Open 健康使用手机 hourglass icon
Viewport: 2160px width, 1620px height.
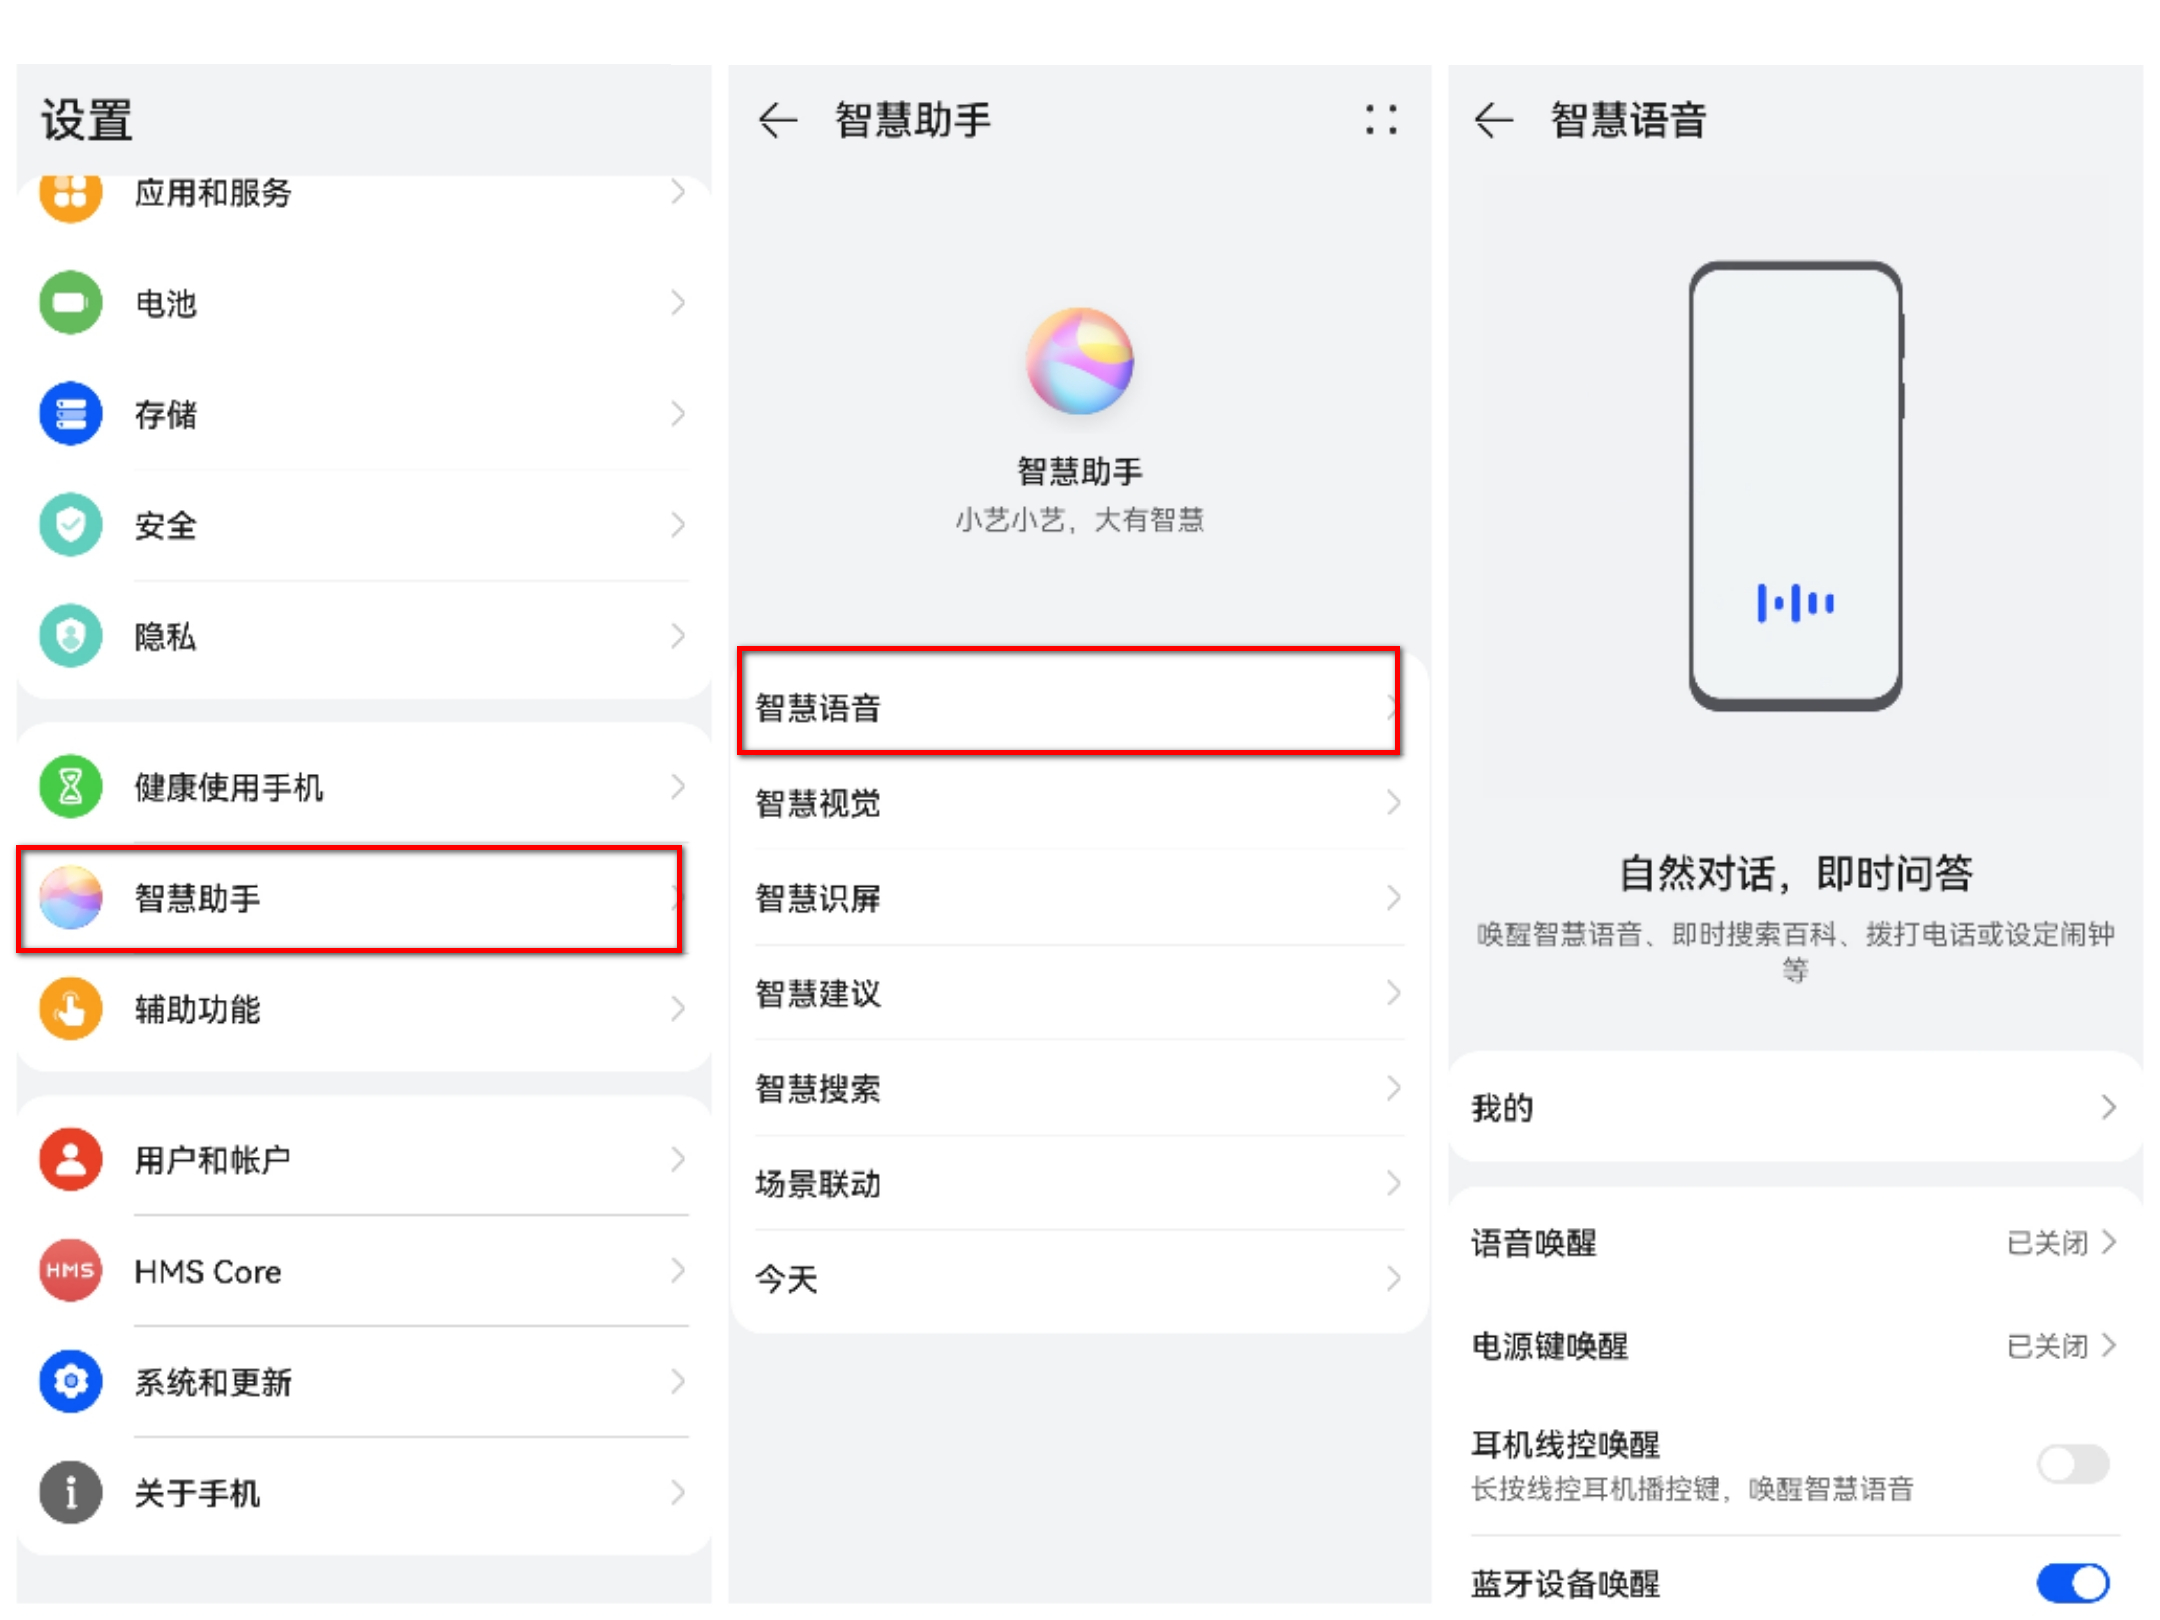point(70,787)
